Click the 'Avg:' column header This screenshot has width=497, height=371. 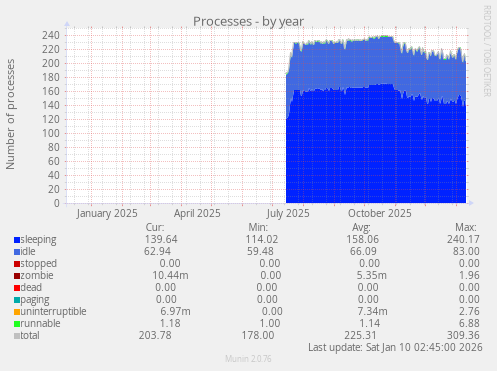pyautogui.click(x=361, y=228)
